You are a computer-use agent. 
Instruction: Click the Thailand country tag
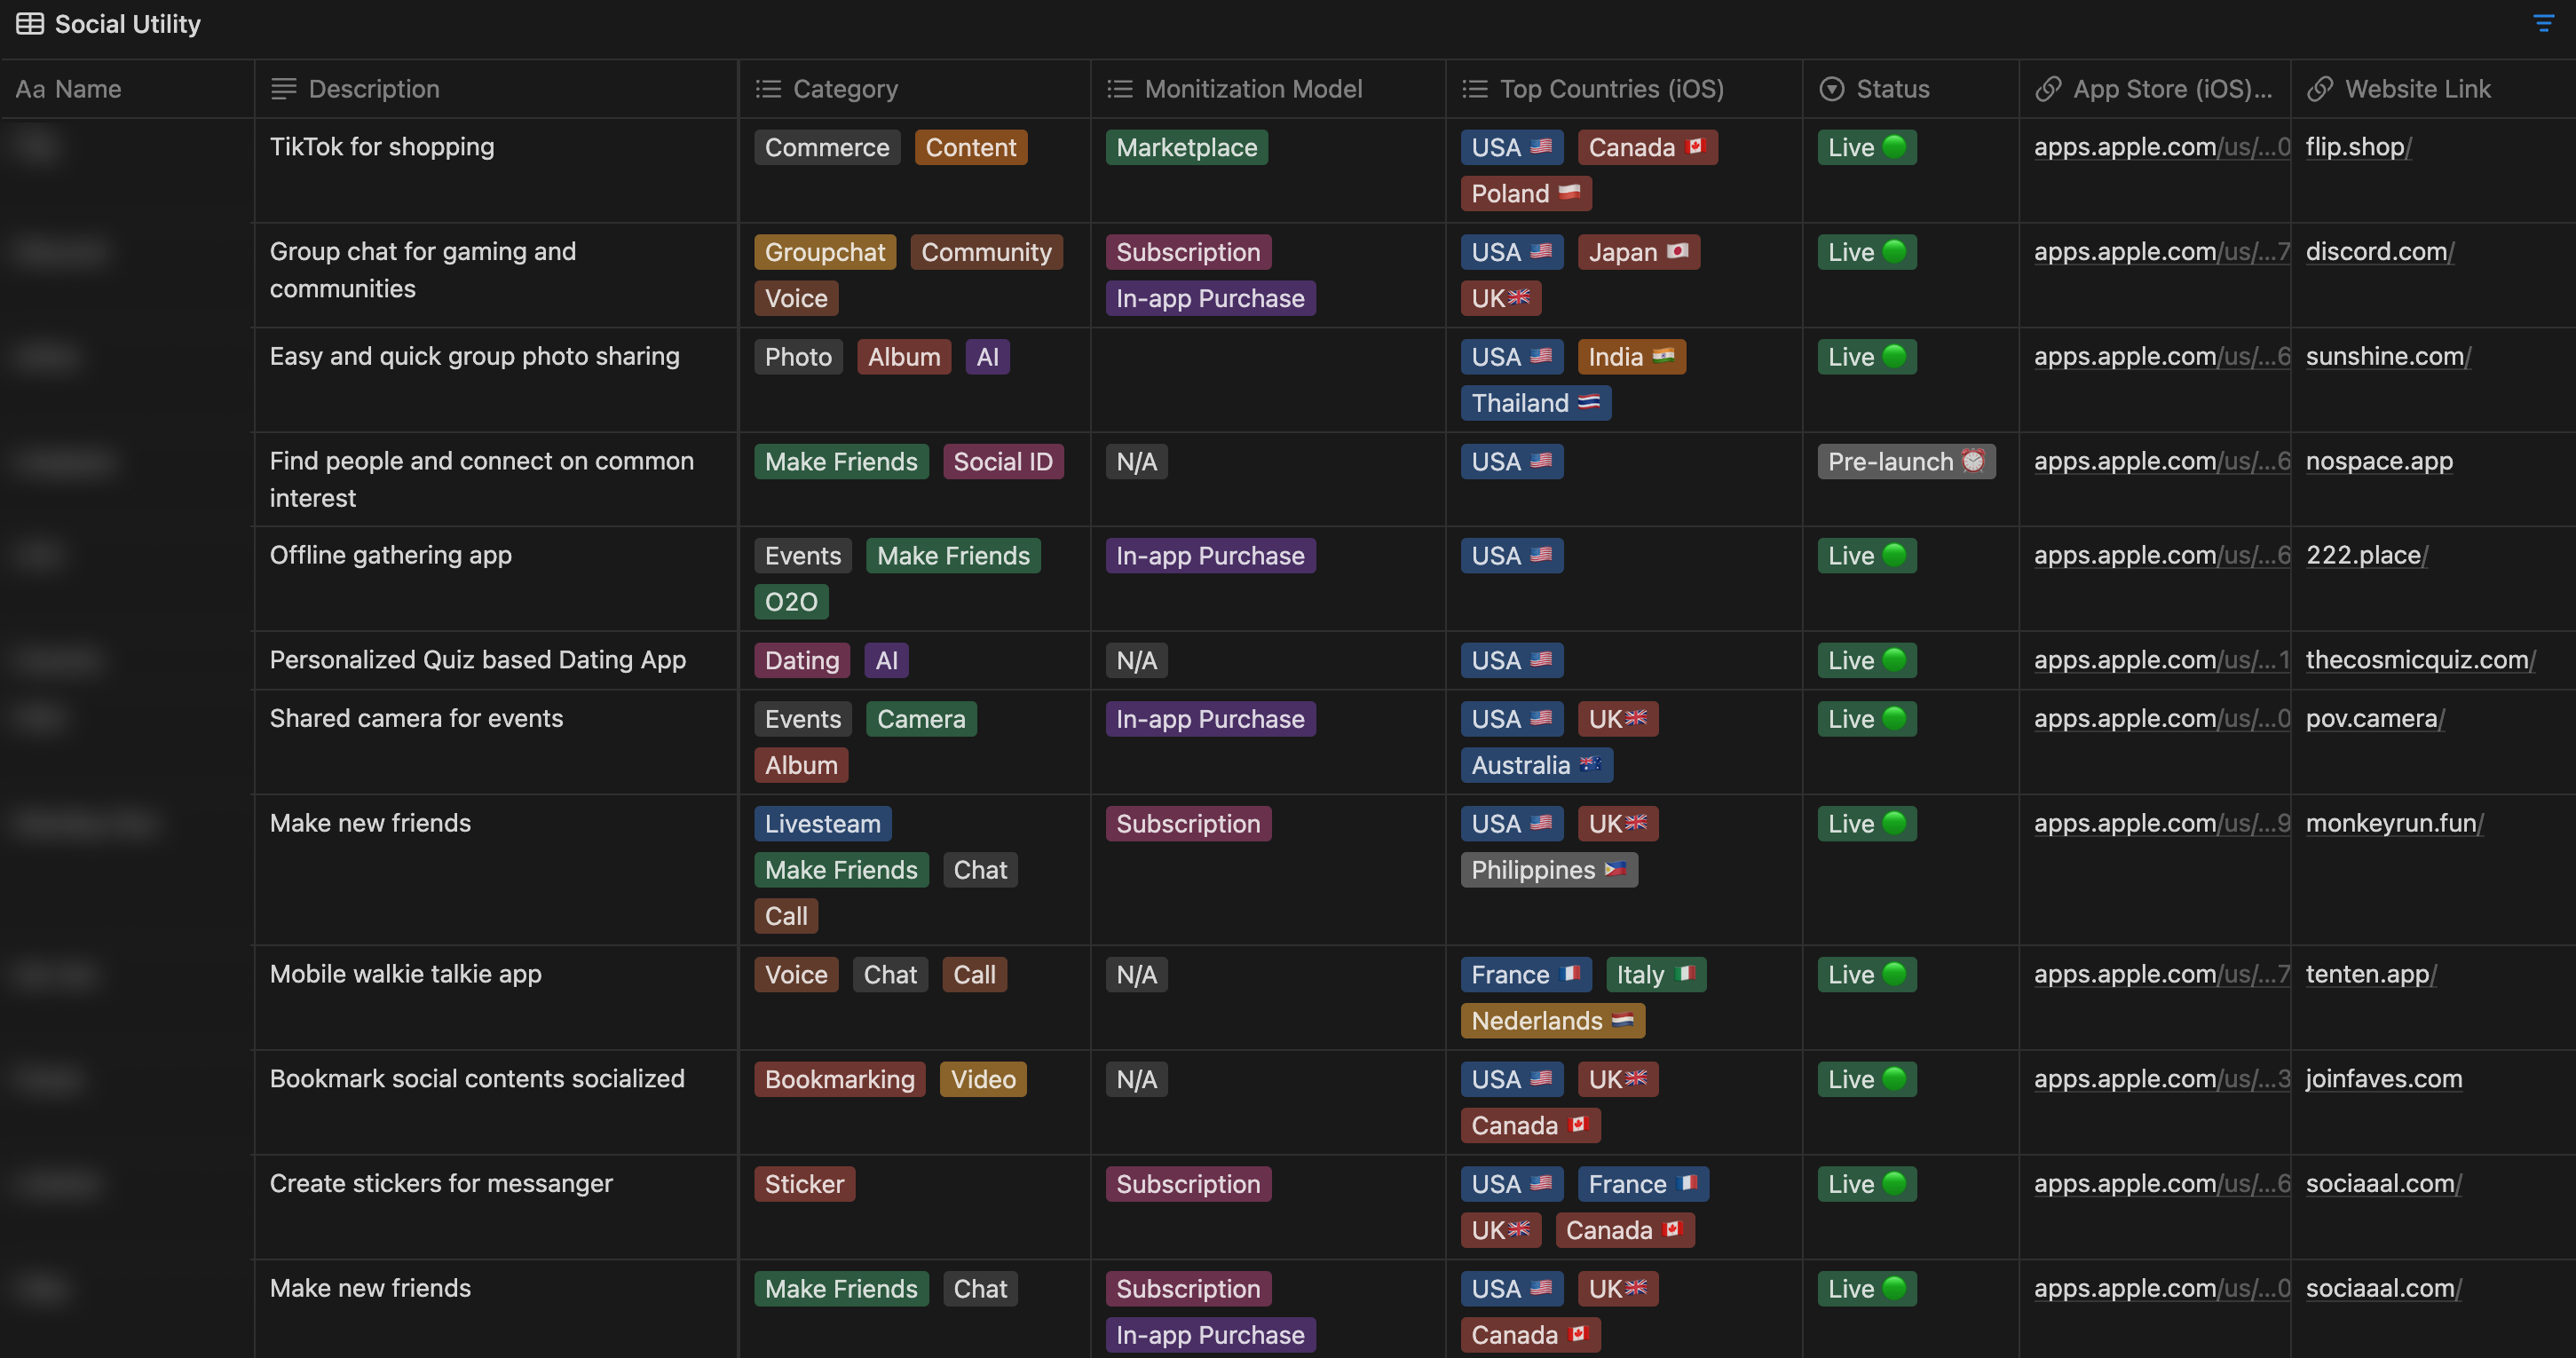(1535, 403)
